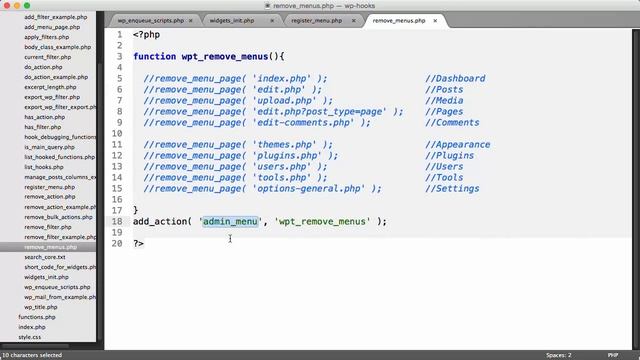Viewport: 640px width, 360px height.
Task: Open do_action.php in sidebar
Action: pyautogui.click(x=43, y=67)
